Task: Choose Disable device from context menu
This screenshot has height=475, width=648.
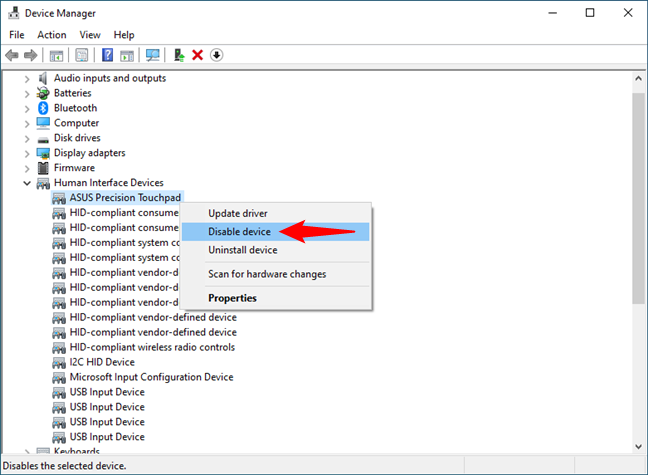Action: (x=276, y=232)
